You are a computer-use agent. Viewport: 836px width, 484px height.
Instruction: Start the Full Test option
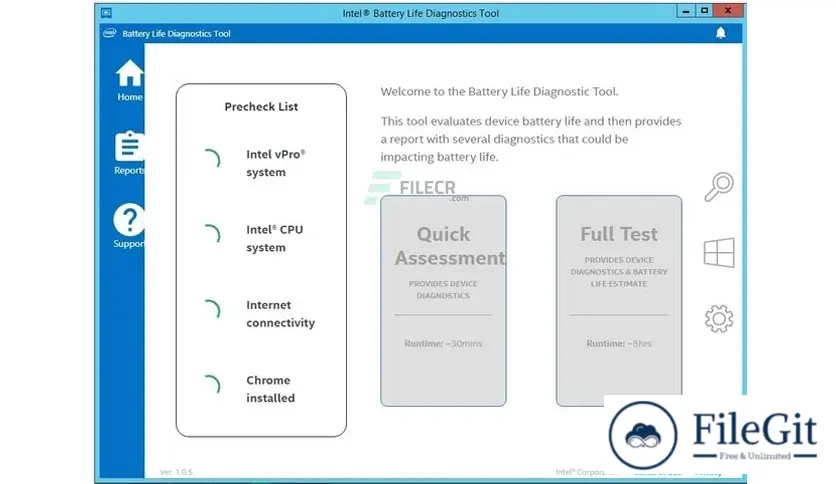pyautogui.click(x=618, y=301)
